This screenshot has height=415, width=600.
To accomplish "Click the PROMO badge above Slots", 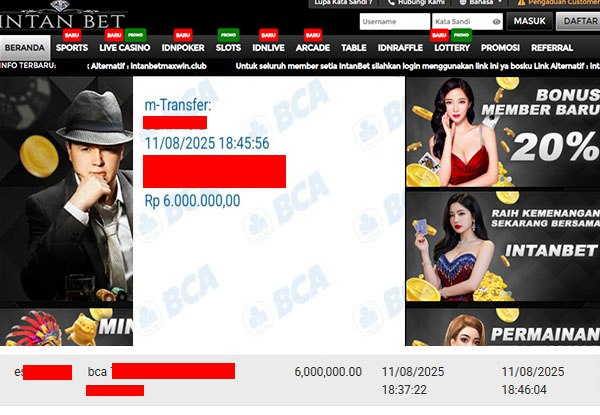I will point(228,35).
